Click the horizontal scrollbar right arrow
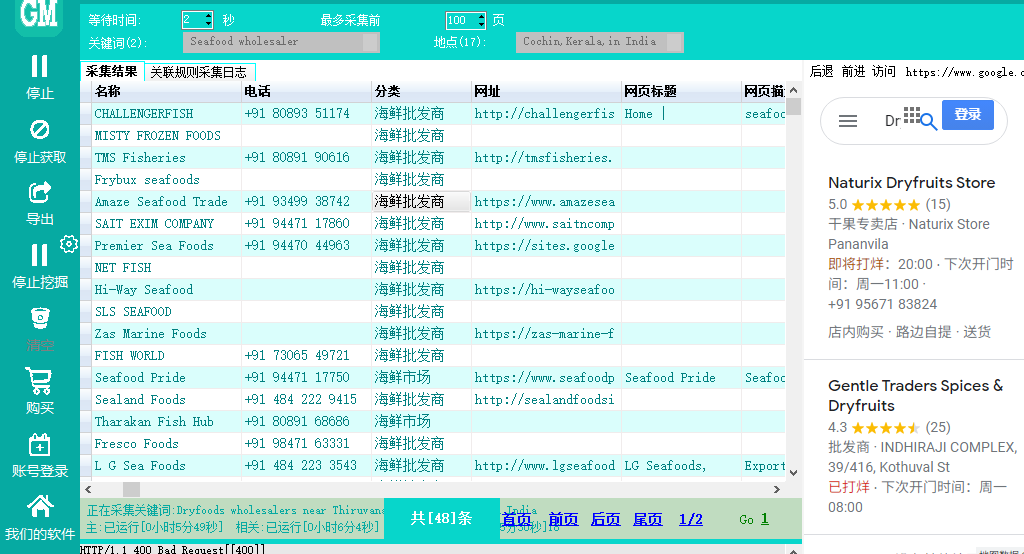 (776, 489)
